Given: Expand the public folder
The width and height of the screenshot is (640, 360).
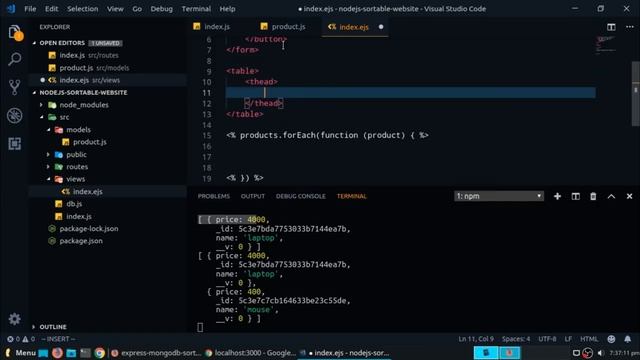Looking at the screenshot, I should pos(48,155).
